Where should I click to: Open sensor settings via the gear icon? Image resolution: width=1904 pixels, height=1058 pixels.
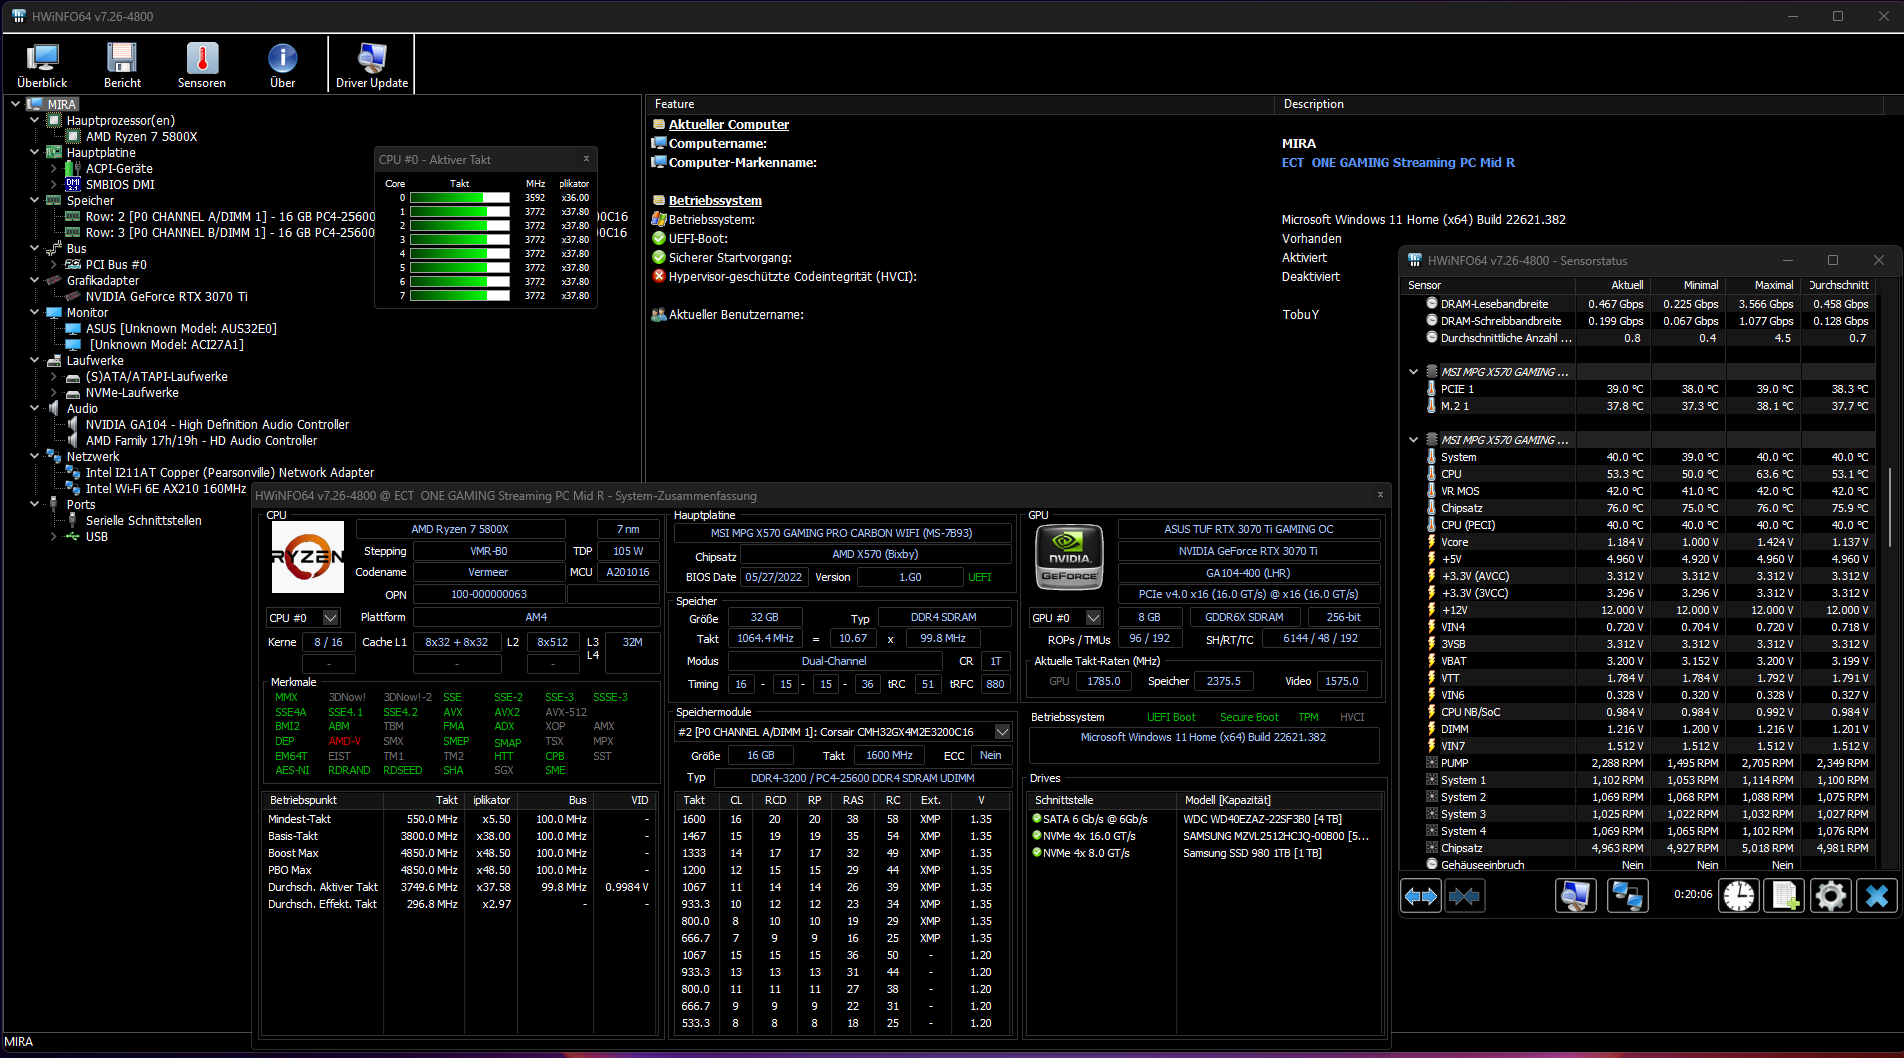pos(1831,896)
